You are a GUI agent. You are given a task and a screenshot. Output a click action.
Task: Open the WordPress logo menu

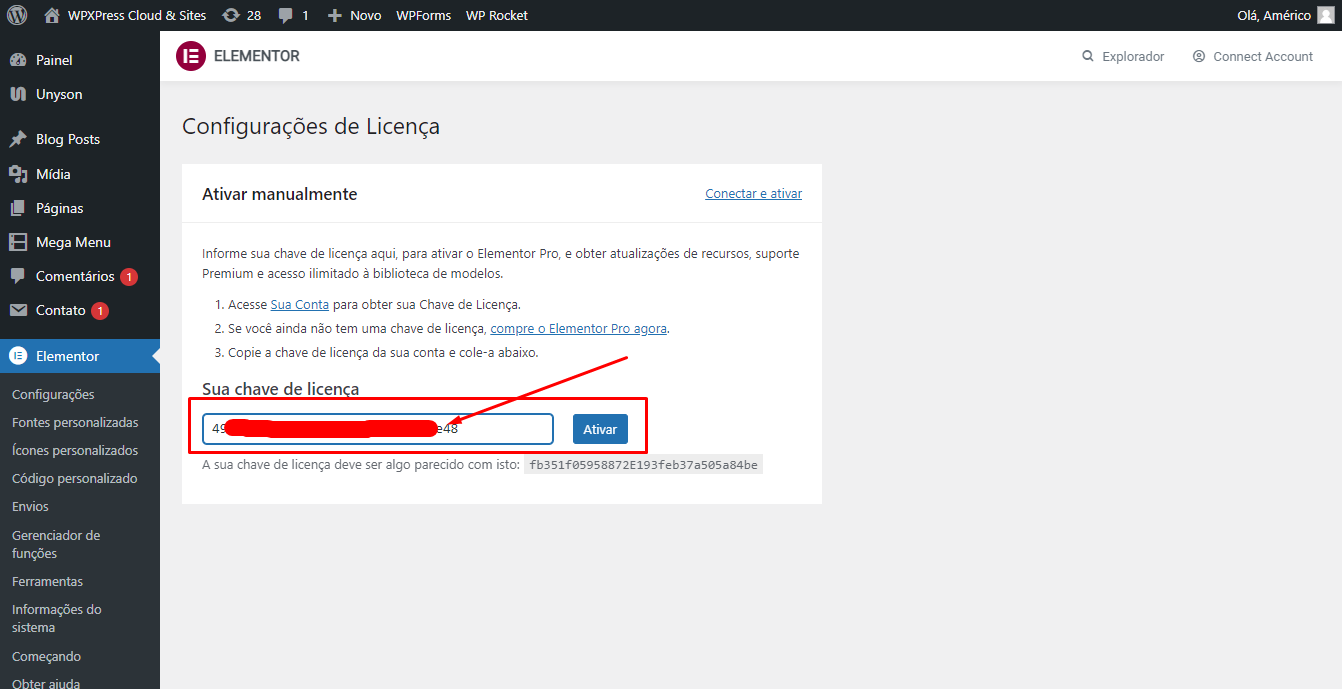point(17,15)
